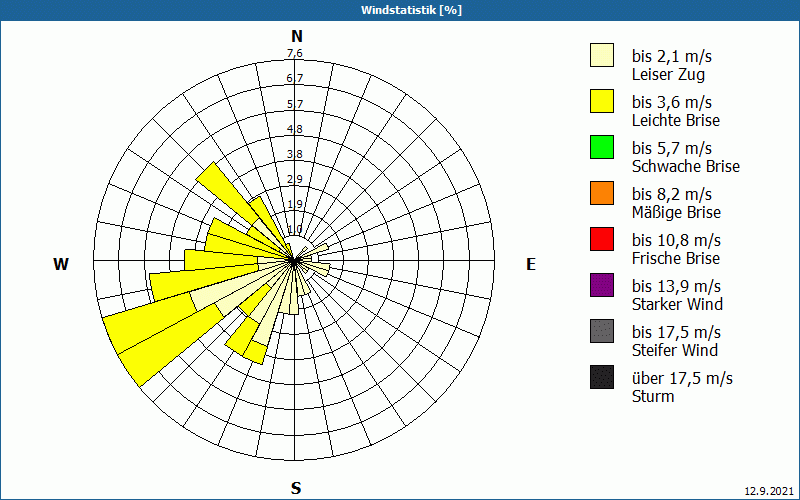
Task: Click the 'Leiser Zug' legend label
Action: point(668,74)
